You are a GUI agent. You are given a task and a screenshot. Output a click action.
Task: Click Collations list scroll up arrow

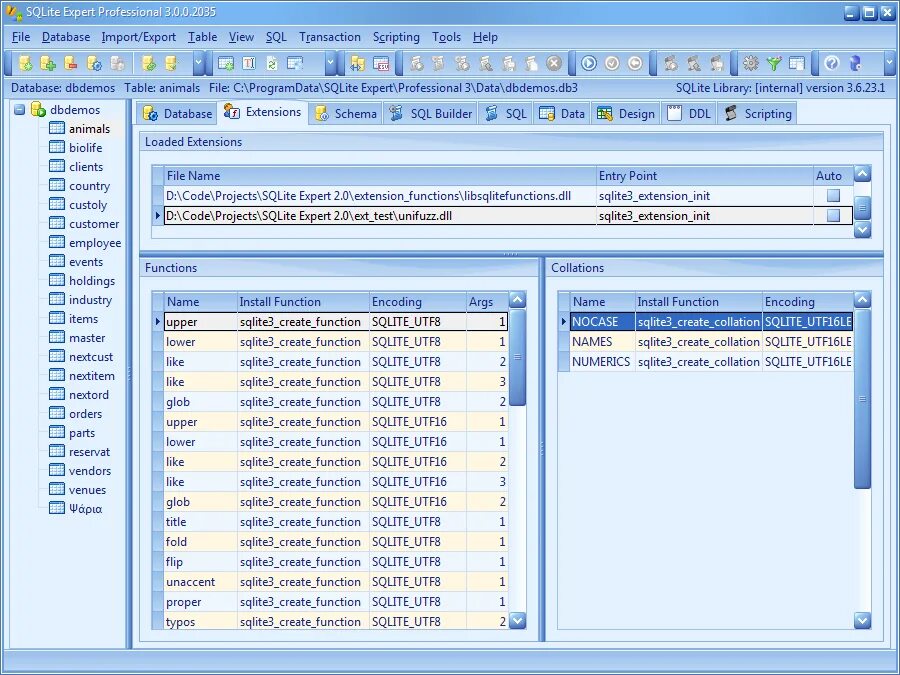pos(862,300)
